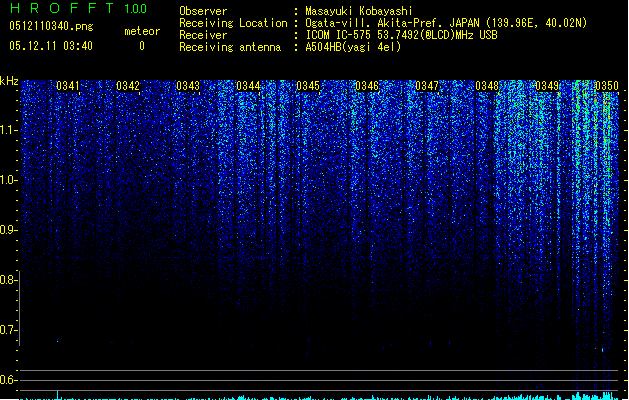The height and width of the screenshot is (400, 629).
Task: Click the 0350 time marker
Action: coord(607,86)
